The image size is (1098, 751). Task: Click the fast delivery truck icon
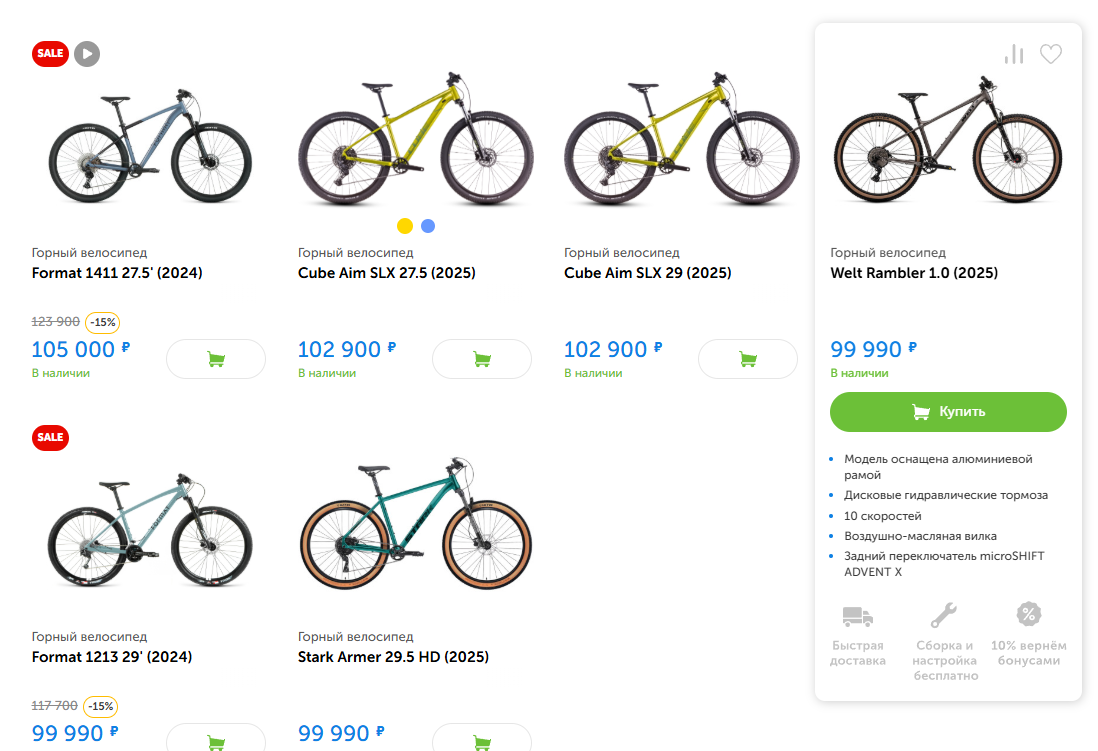point(858,616)
